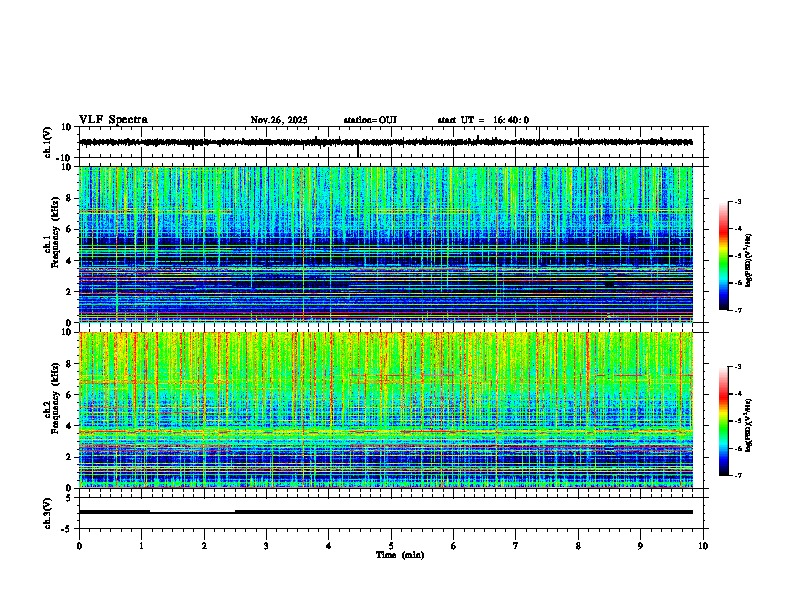Click the "6" kHz tick on ch.2 frequency axis
The image size is (792, 612).
(69, 394)
